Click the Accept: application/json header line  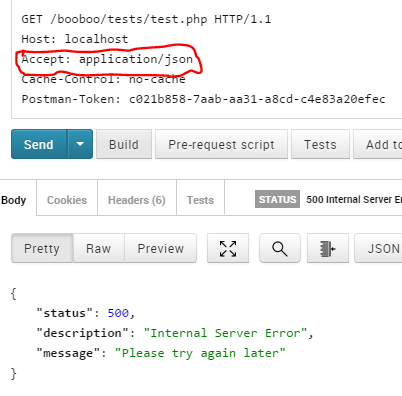(x=107, y=59)
